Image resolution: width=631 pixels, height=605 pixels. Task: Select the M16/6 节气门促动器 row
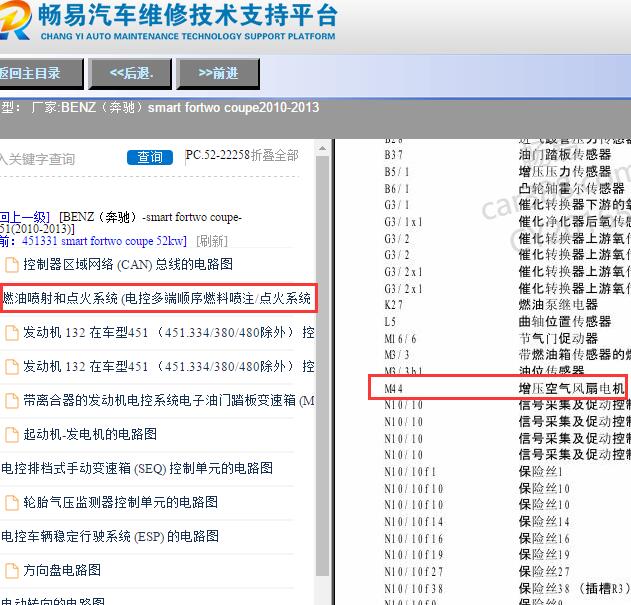(491, 339)
